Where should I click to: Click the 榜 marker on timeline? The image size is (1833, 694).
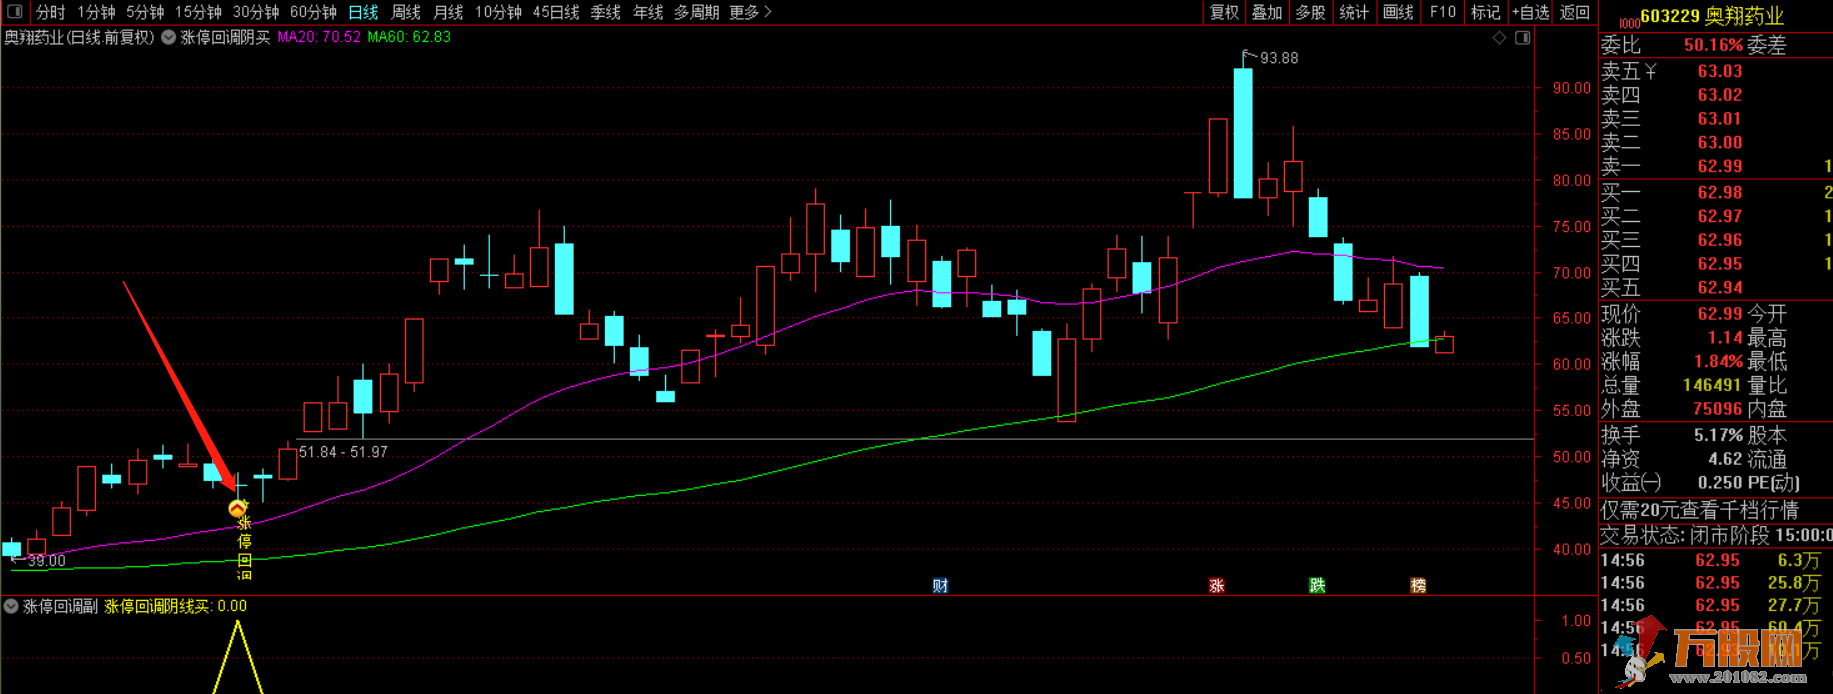pos(1418,586)
